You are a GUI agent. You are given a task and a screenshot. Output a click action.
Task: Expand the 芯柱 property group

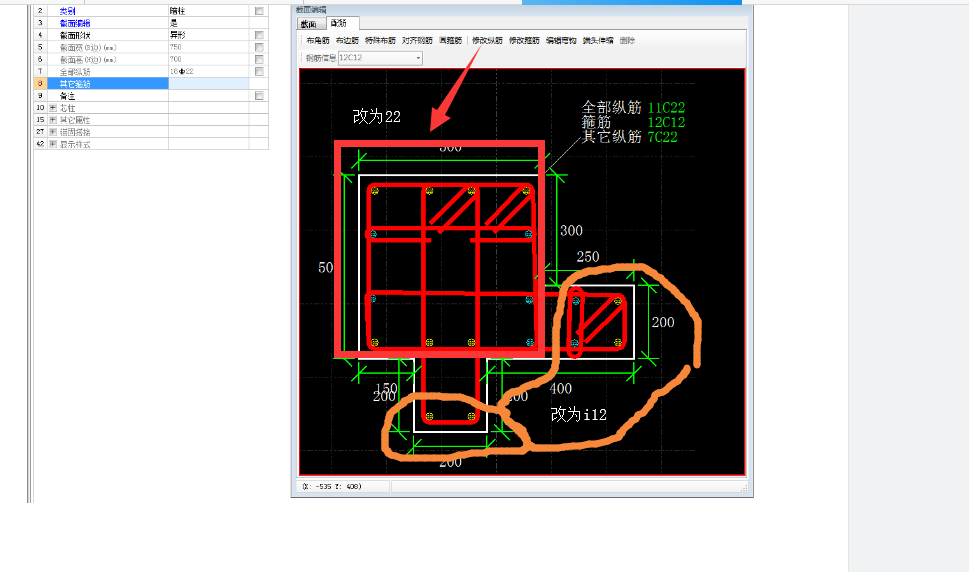click(53, 108)
